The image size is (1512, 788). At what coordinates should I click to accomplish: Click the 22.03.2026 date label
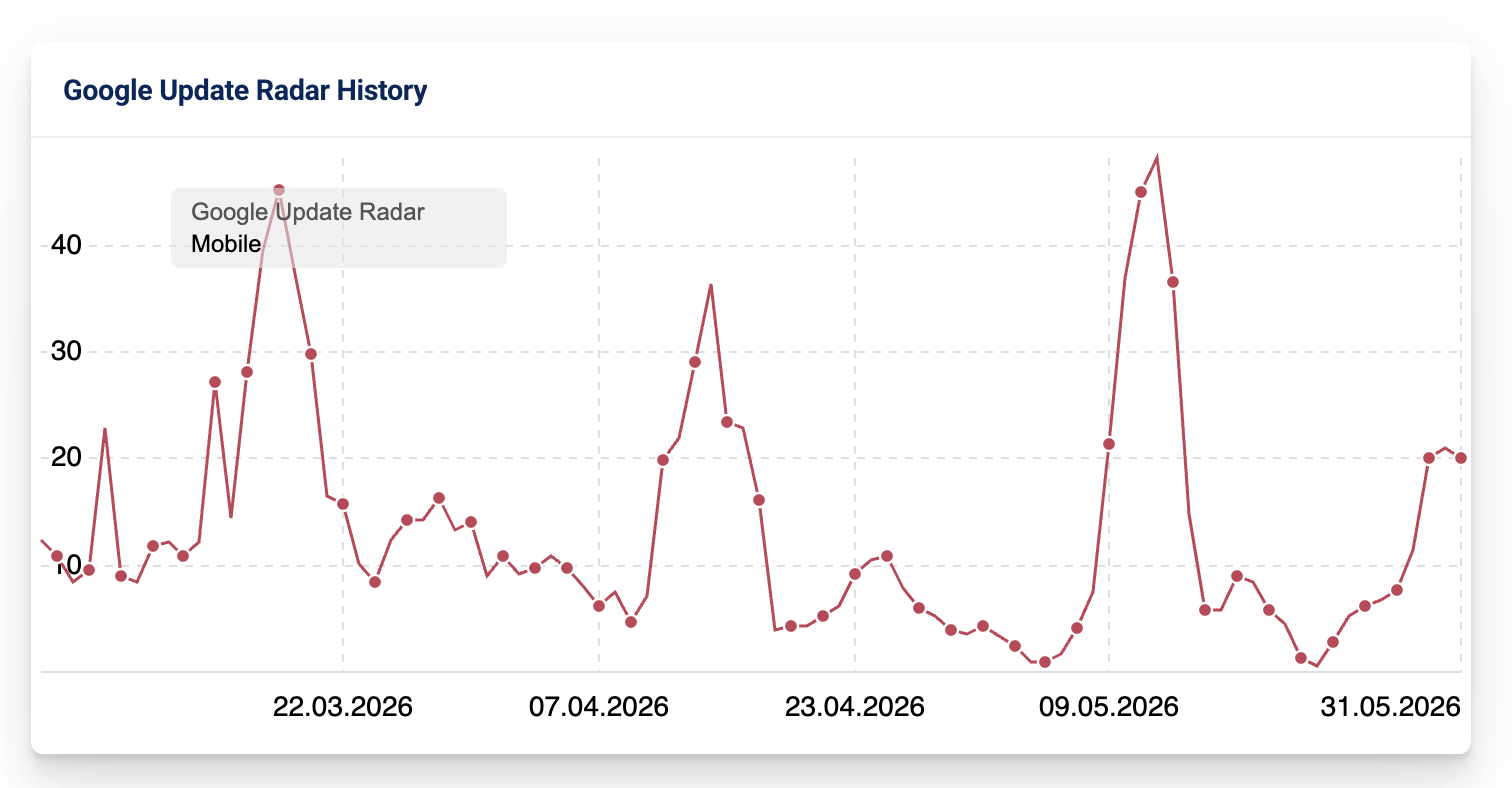343,707
